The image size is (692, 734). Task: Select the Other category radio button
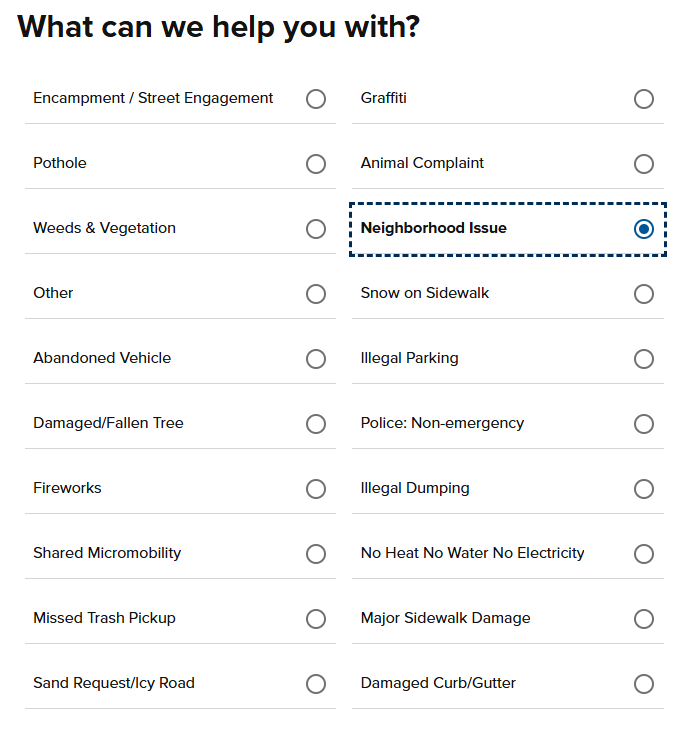(x=316, y=294)
